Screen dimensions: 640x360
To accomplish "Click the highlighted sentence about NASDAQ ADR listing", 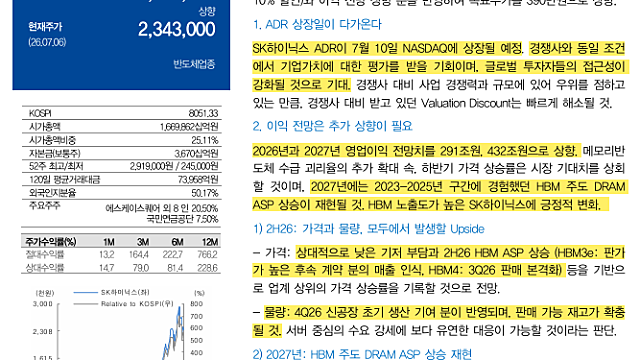I will (387, 49).
